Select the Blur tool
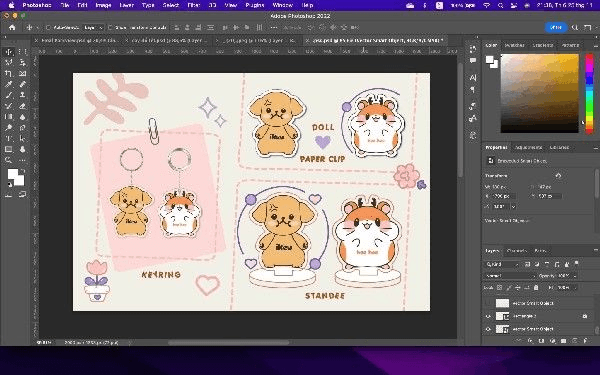The image size is (600, 375). pos(23,117)
